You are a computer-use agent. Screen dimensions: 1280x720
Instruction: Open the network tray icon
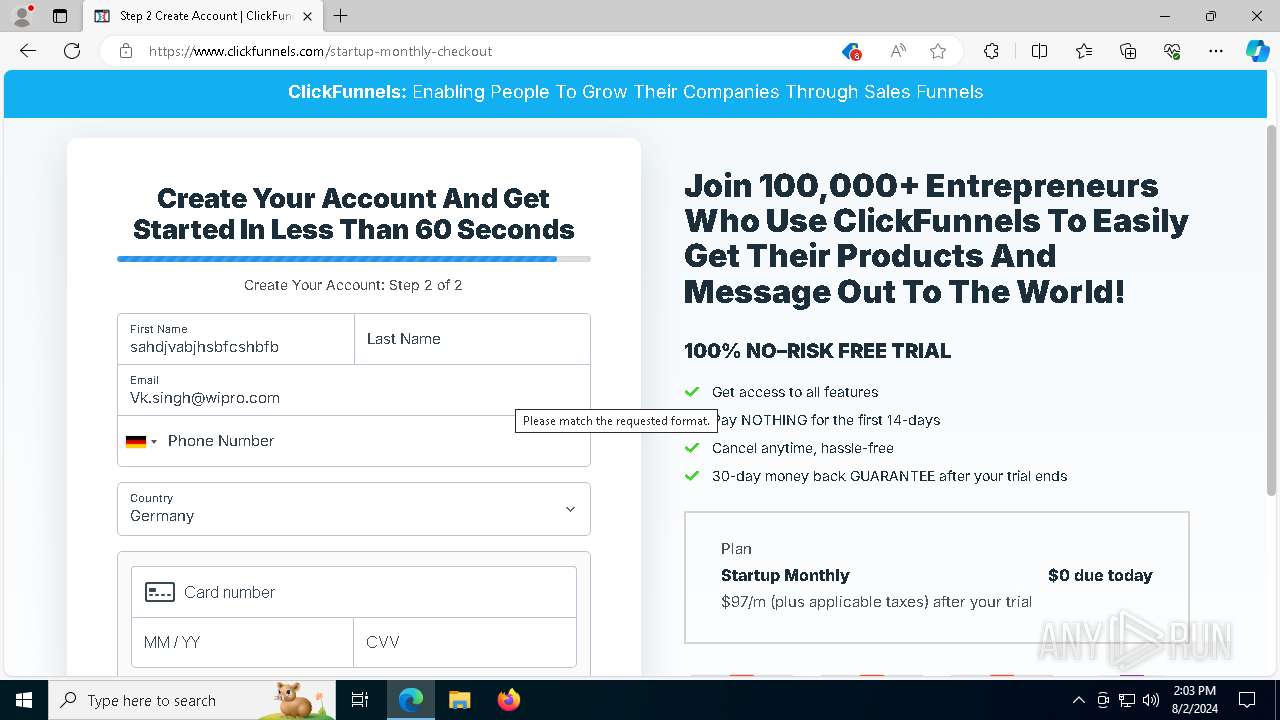(x=1127, y=700)
